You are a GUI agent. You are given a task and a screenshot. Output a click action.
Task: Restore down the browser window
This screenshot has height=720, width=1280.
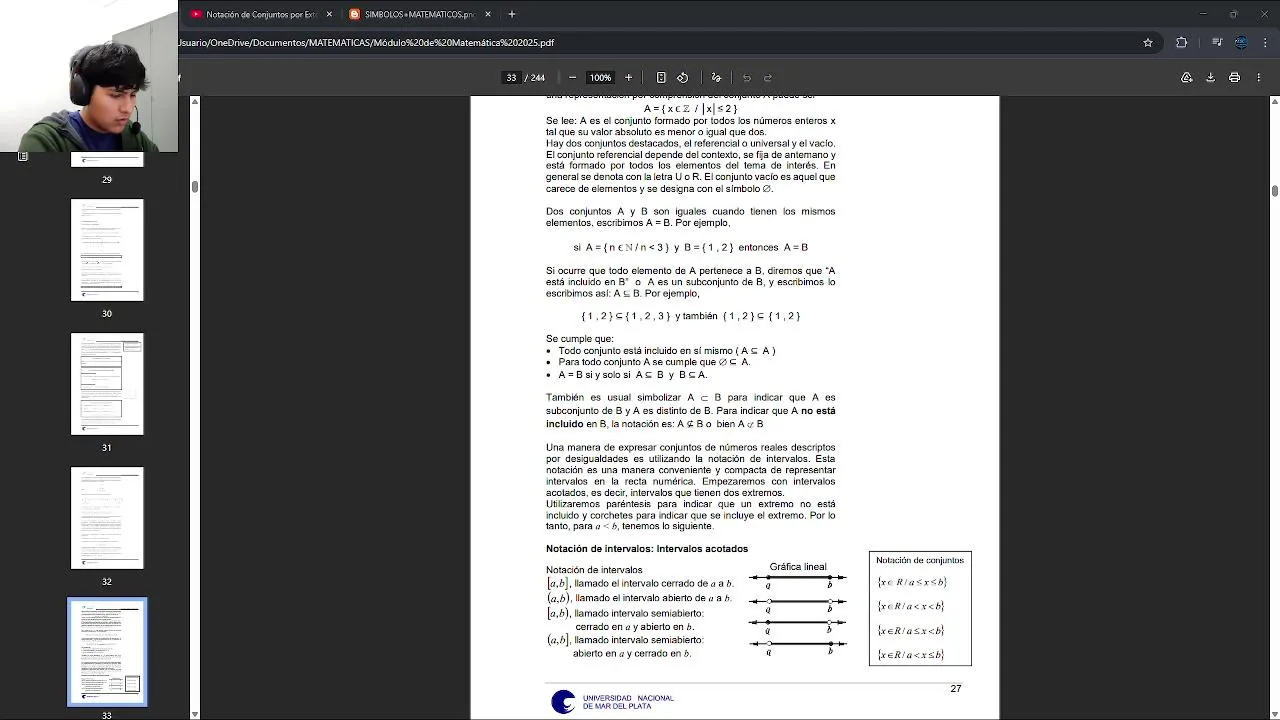point(1233,14)
